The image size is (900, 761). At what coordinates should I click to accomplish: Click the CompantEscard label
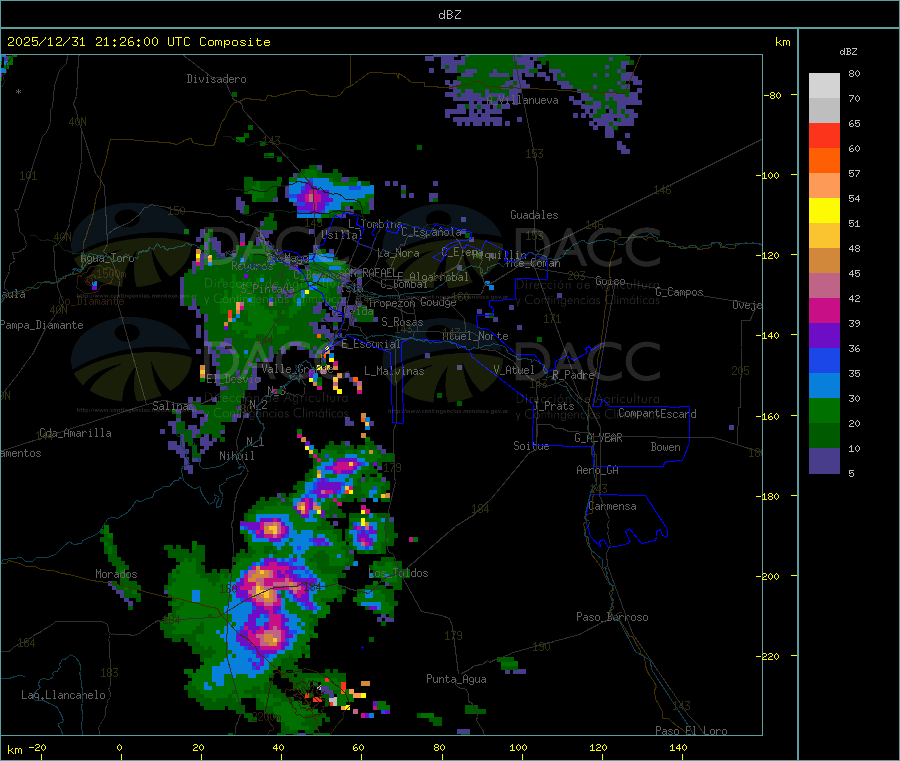coord(657,414)
